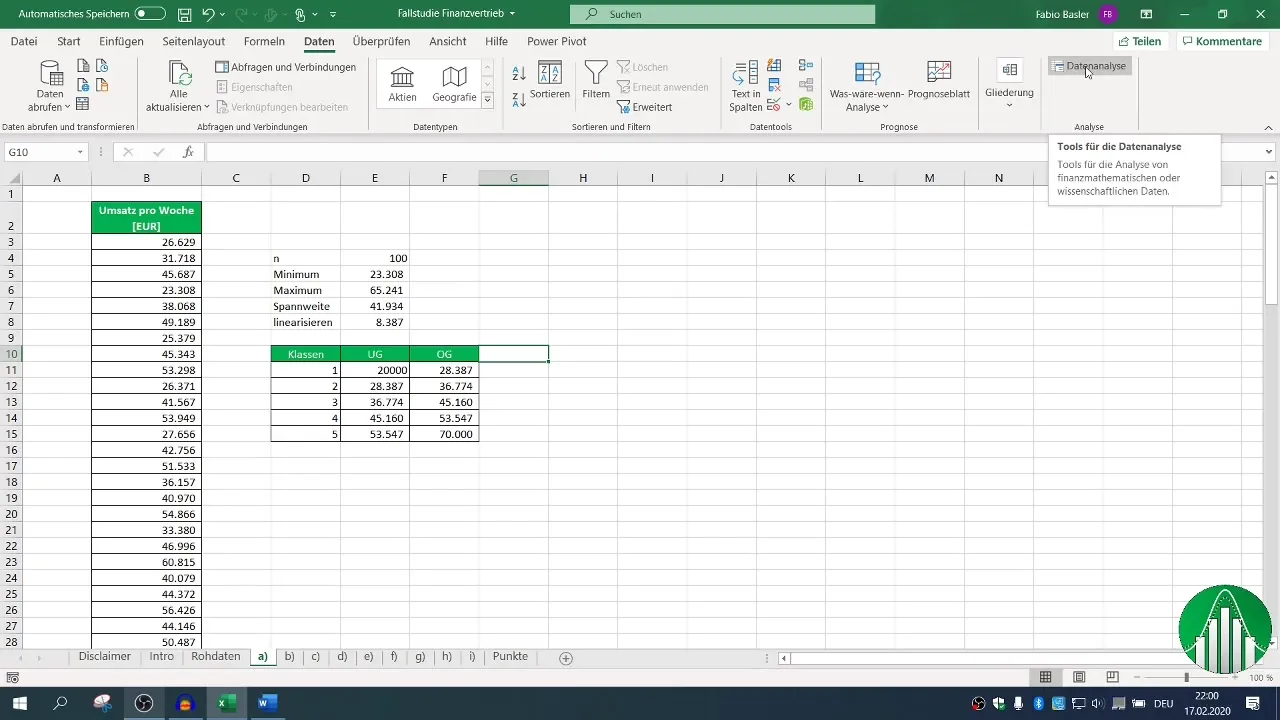Open the Daten abrufen dropdown
The image size is (1280, 720).
[50, 86]
